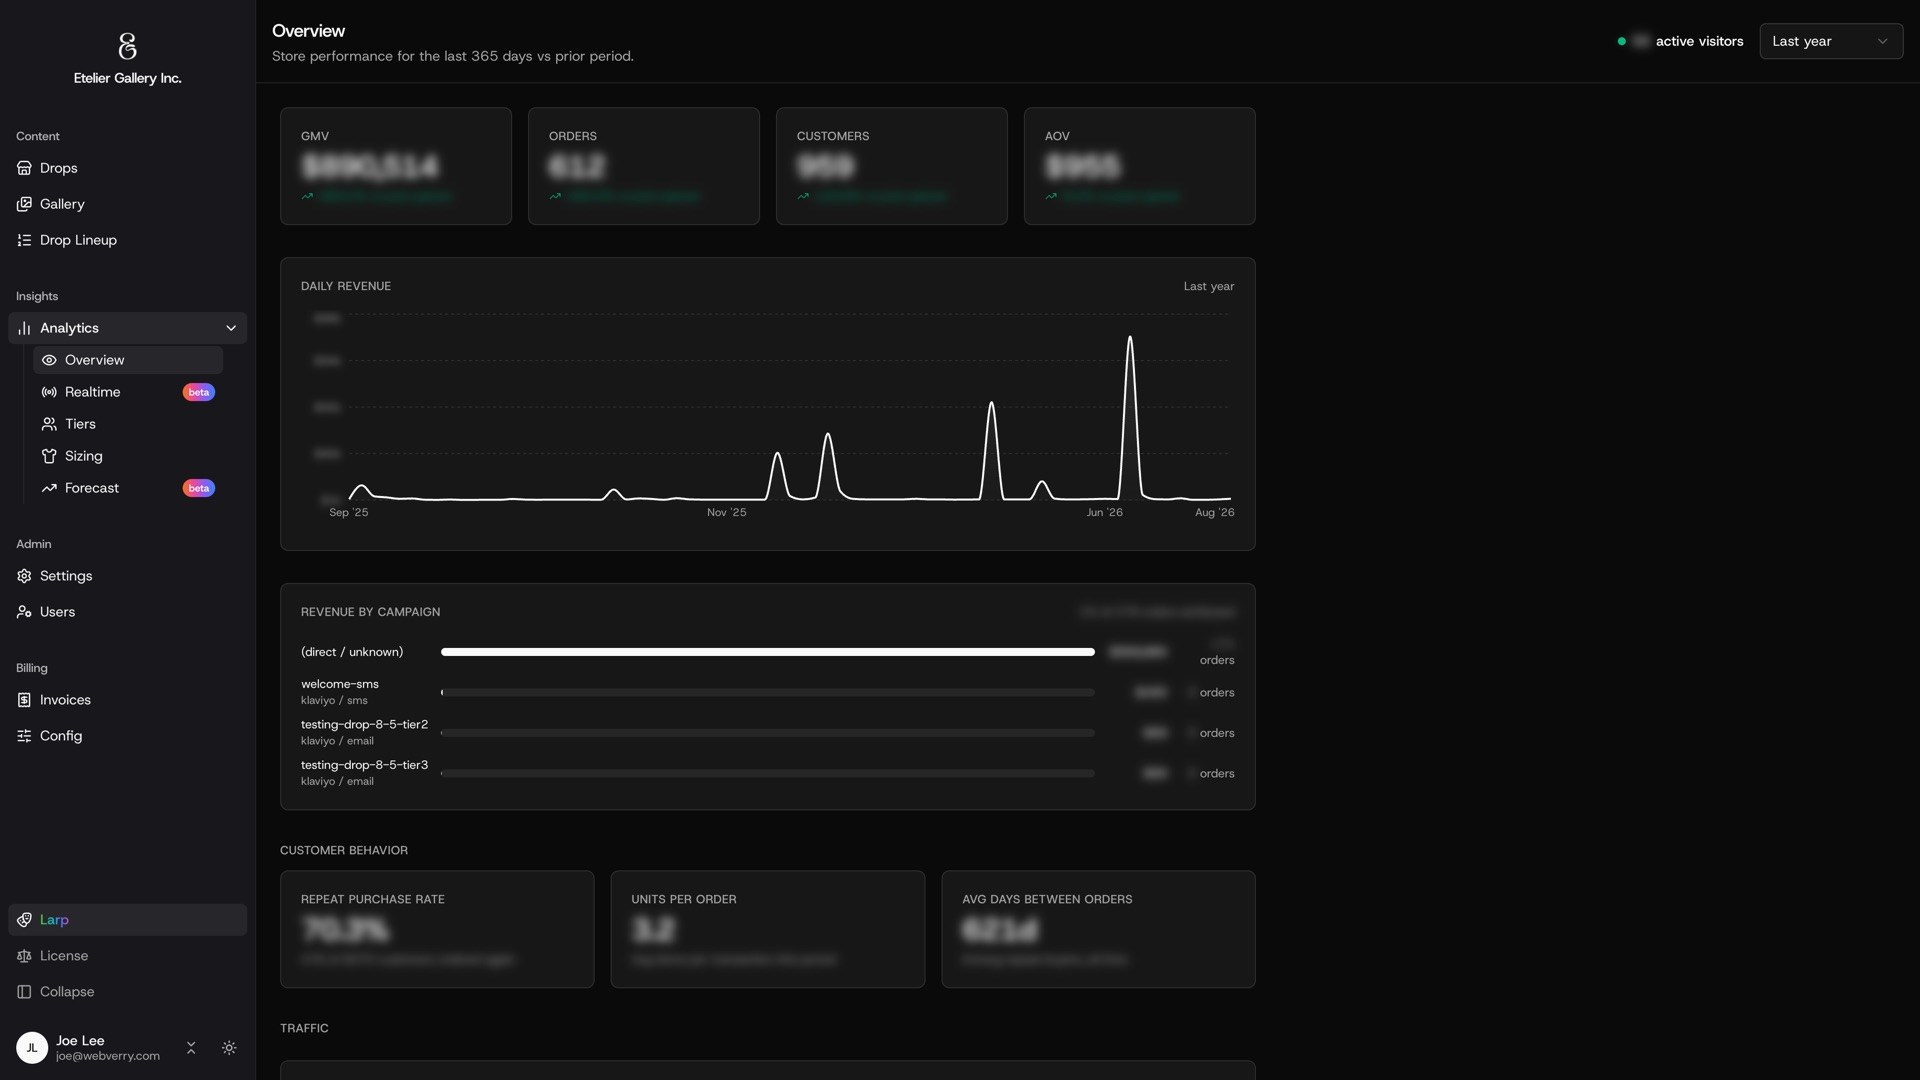Click the Users icon in Admin
Screen dimensions: 1920x1080
coord(24,612)
